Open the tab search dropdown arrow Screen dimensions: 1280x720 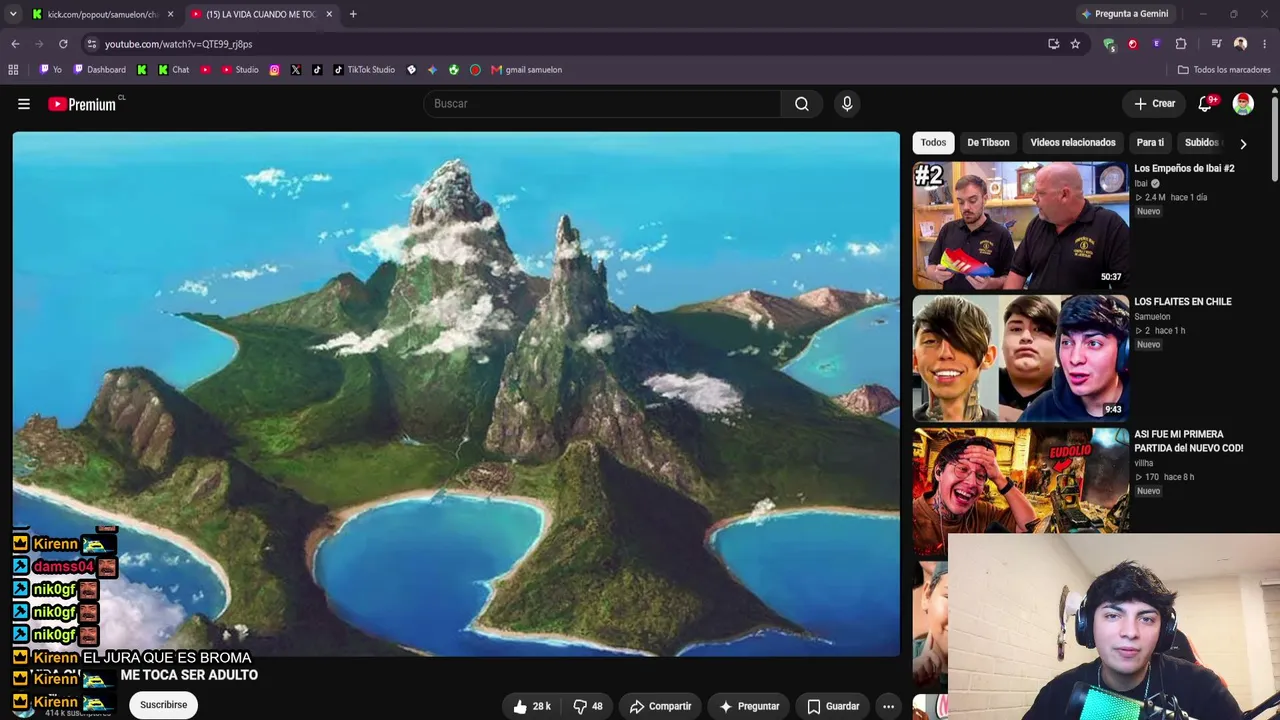click(x=13, y=14)
